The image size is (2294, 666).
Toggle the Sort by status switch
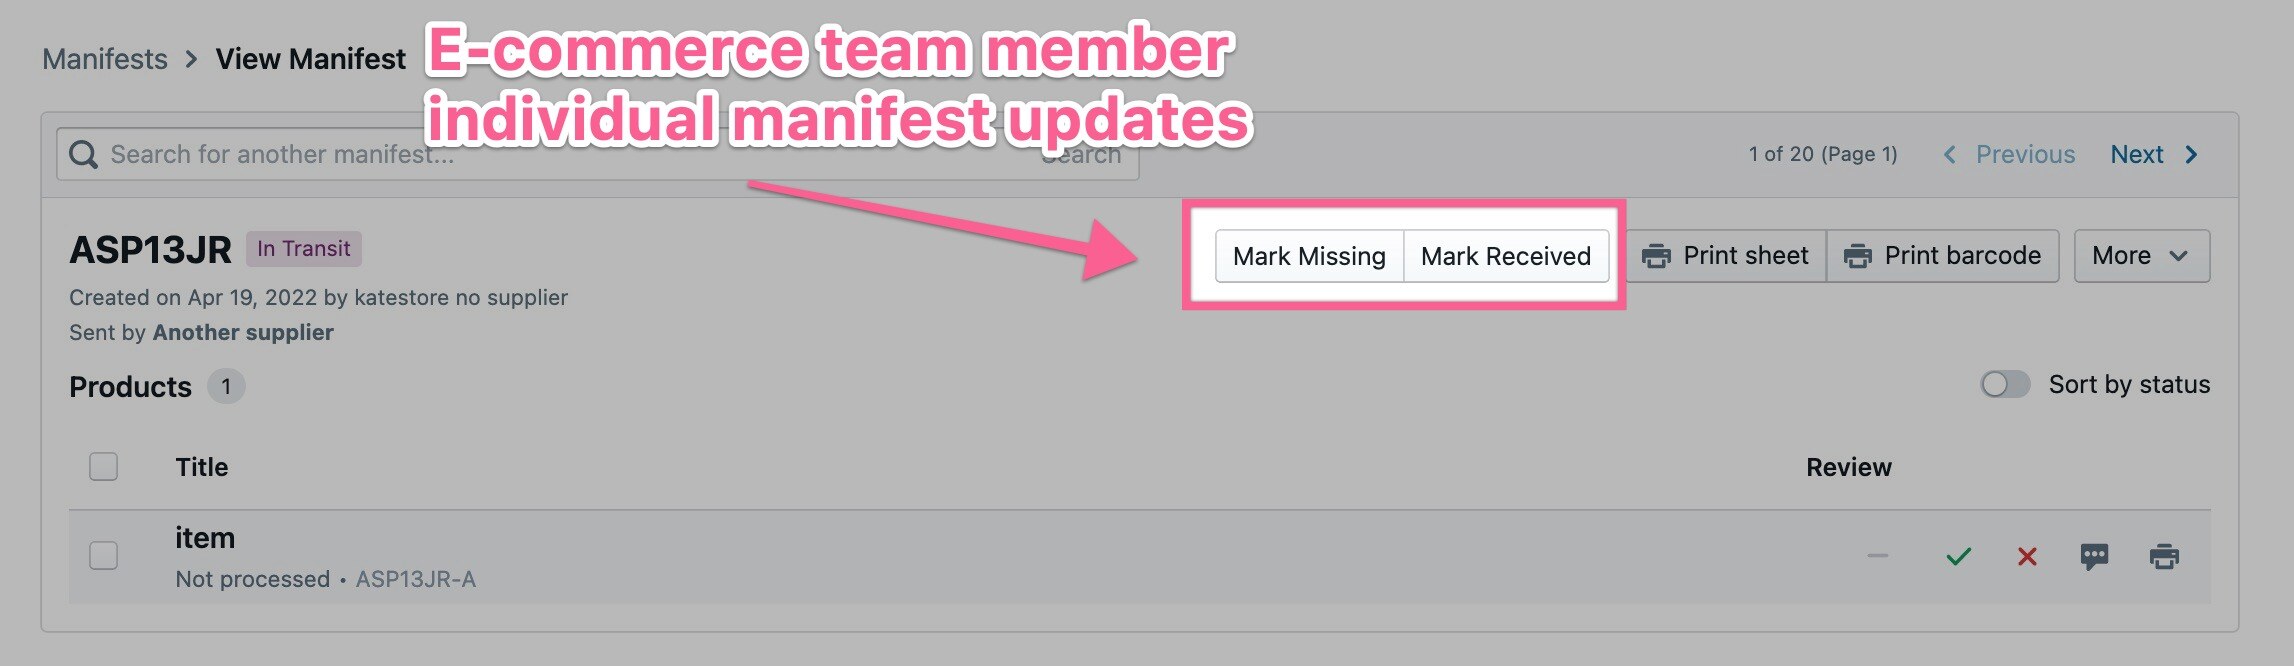click(x=2005, y=384)
